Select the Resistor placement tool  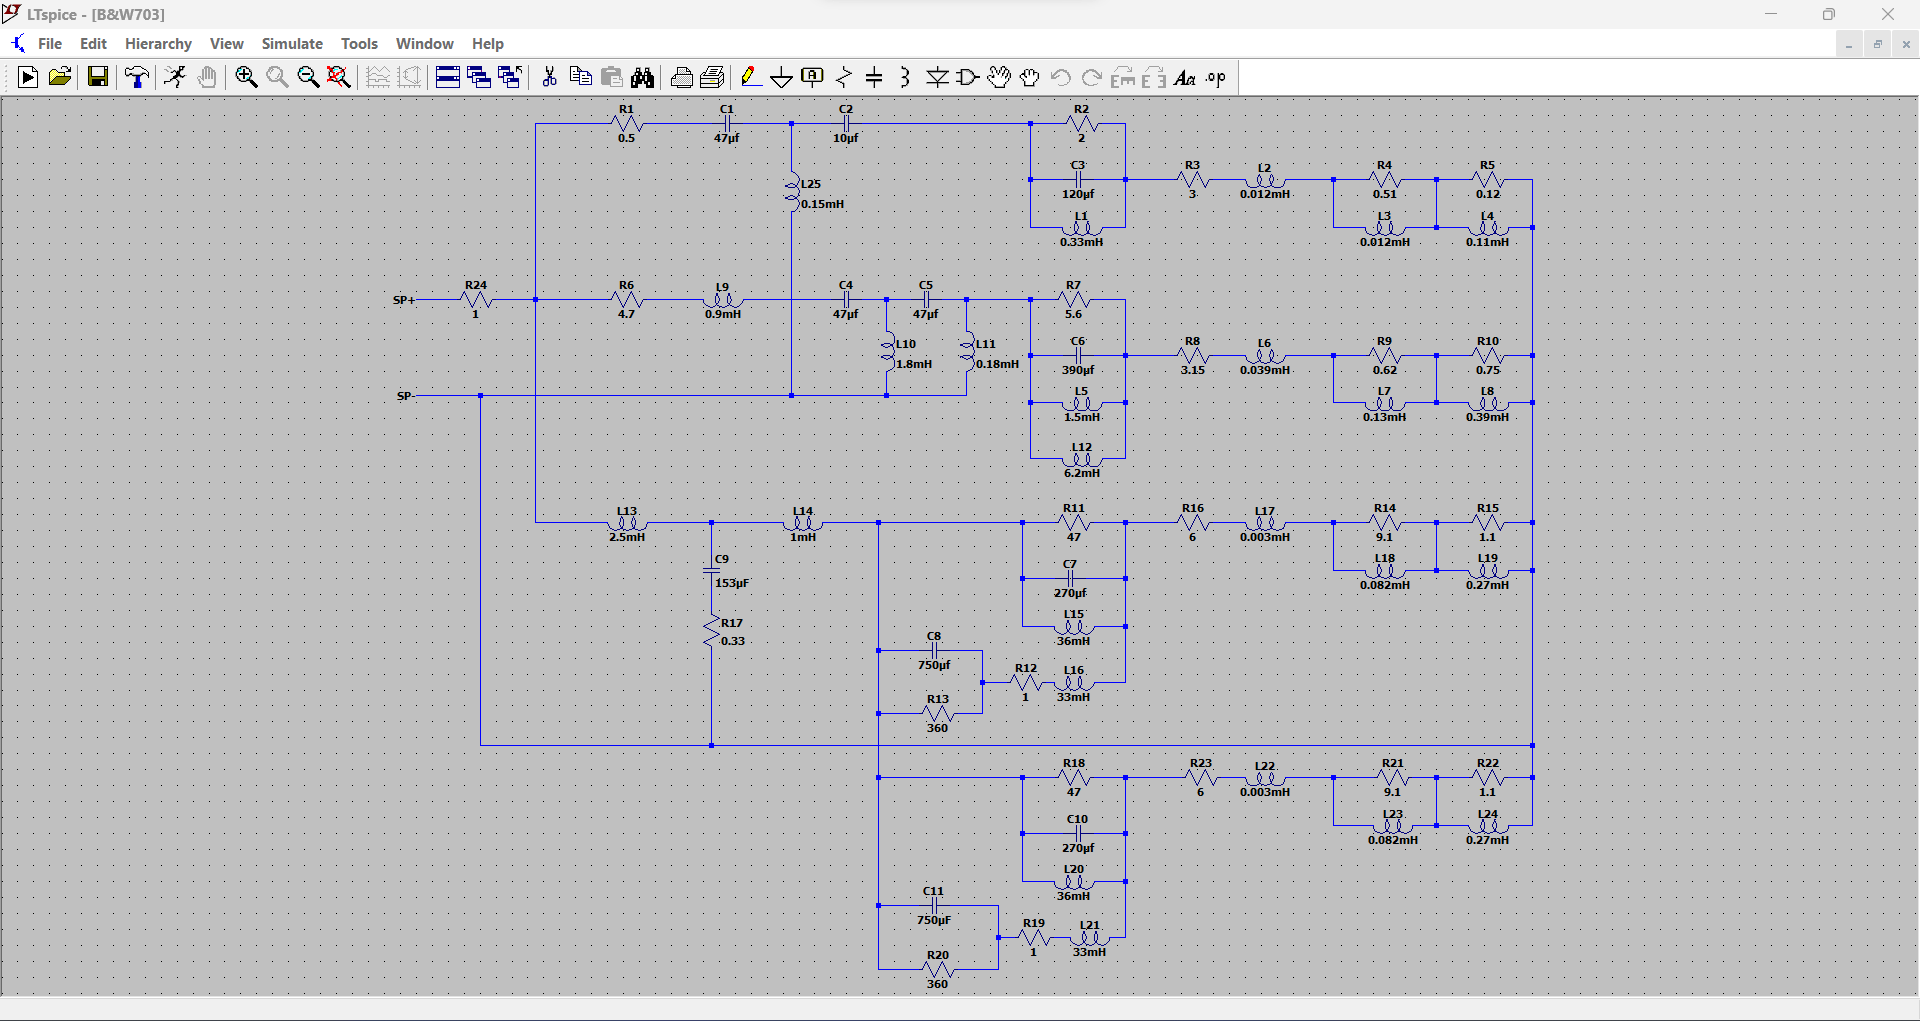844,77
